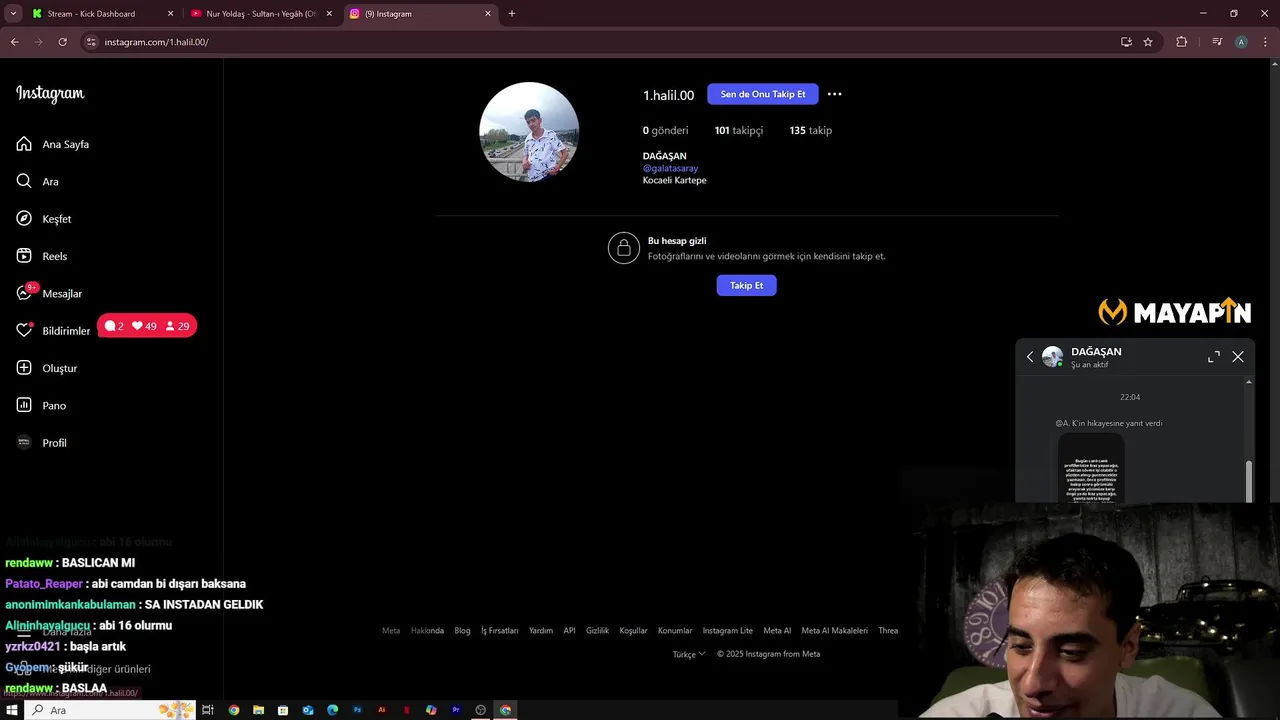The image size is (1280, 720).
Task: Open Chrome extensions puzzle icon
Action: [1181, 42]
